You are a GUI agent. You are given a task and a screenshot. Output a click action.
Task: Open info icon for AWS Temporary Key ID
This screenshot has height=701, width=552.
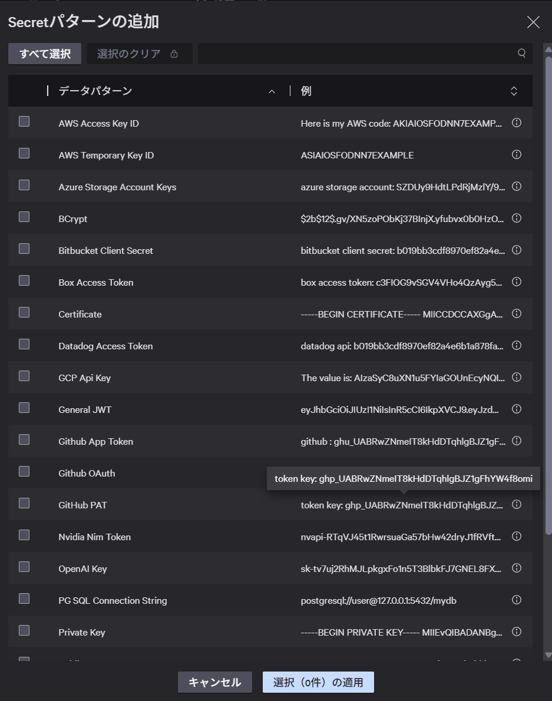click(516, 154)
